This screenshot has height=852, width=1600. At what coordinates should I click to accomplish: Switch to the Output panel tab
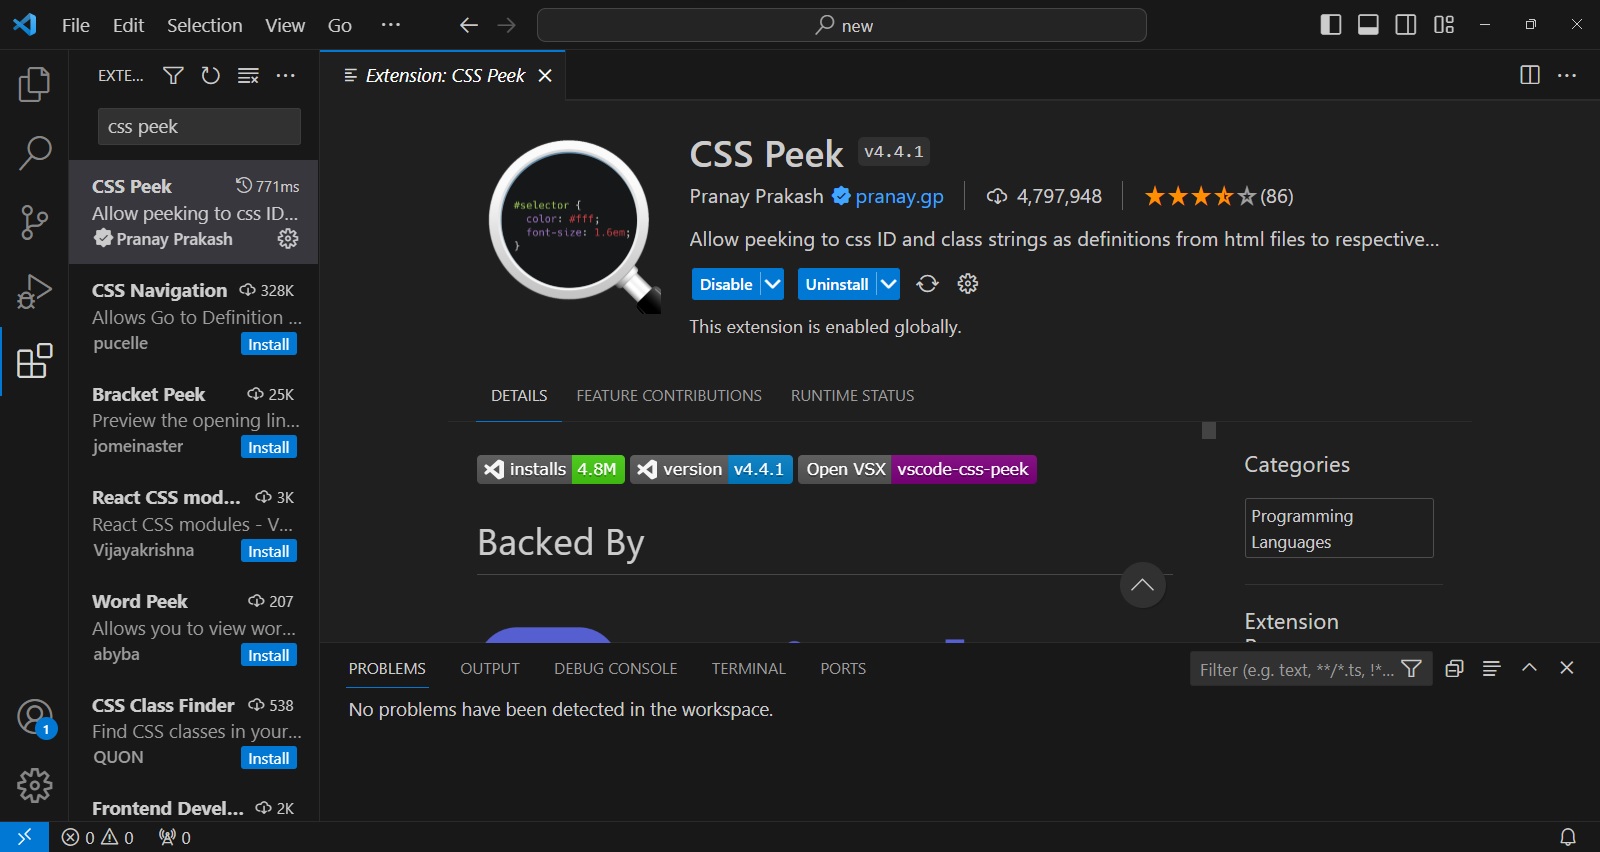click(x=490, y=668)
